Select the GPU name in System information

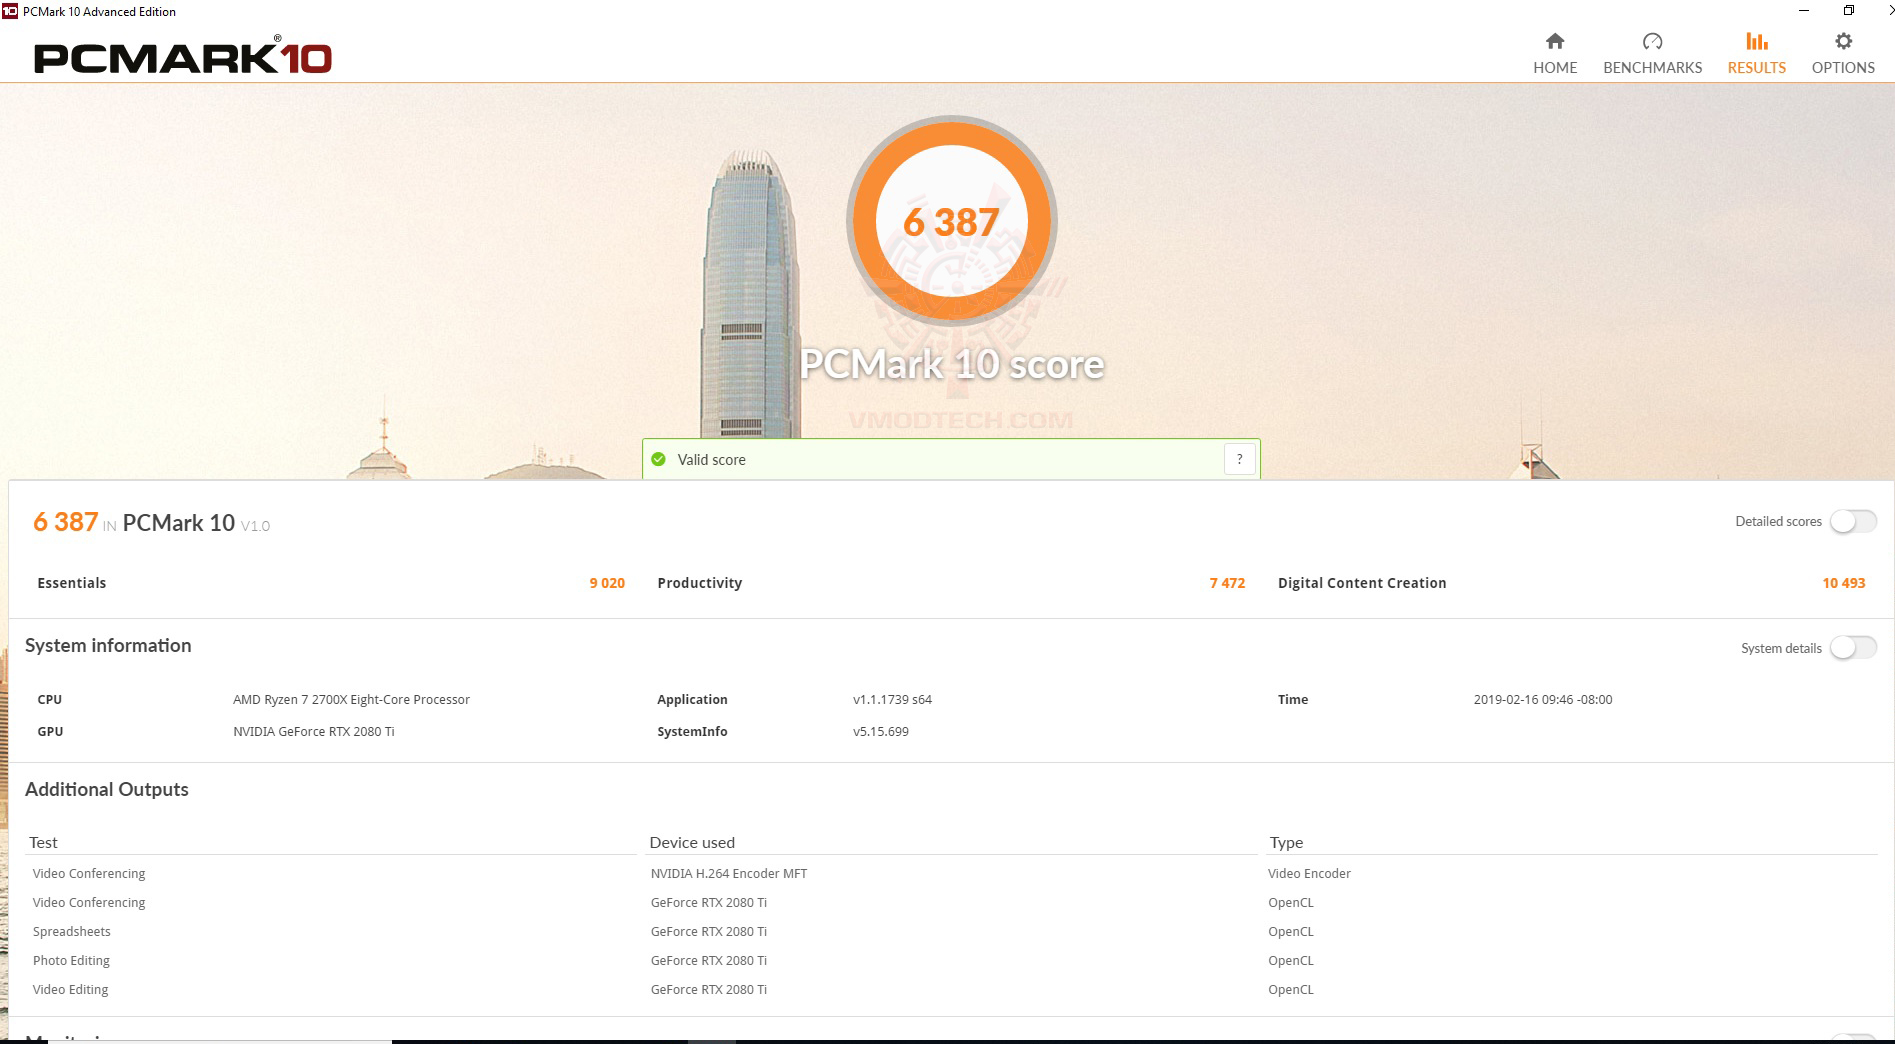(313, 732)
